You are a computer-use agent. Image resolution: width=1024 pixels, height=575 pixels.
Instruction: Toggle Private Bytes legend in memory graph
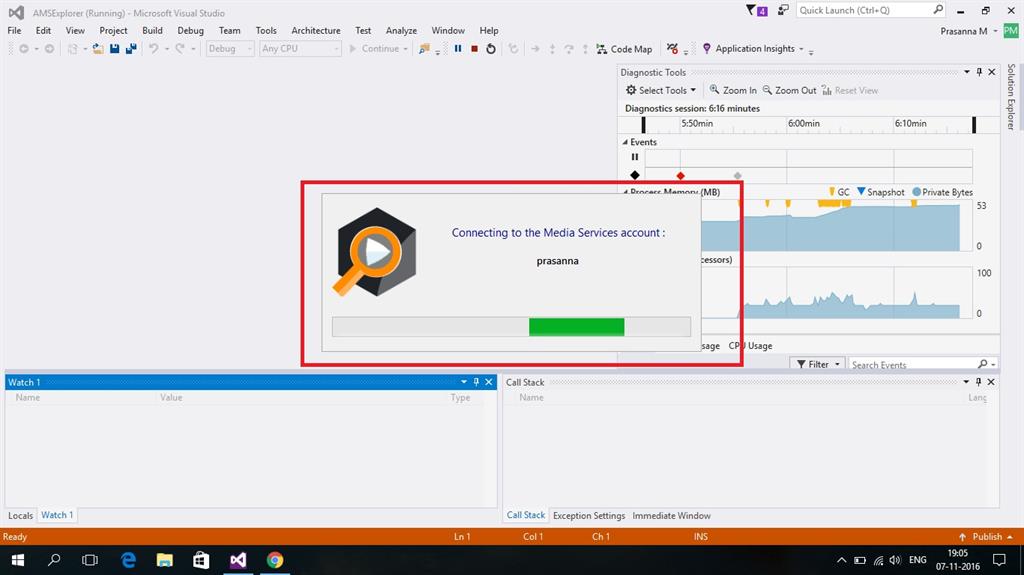(x=942, y=192)
